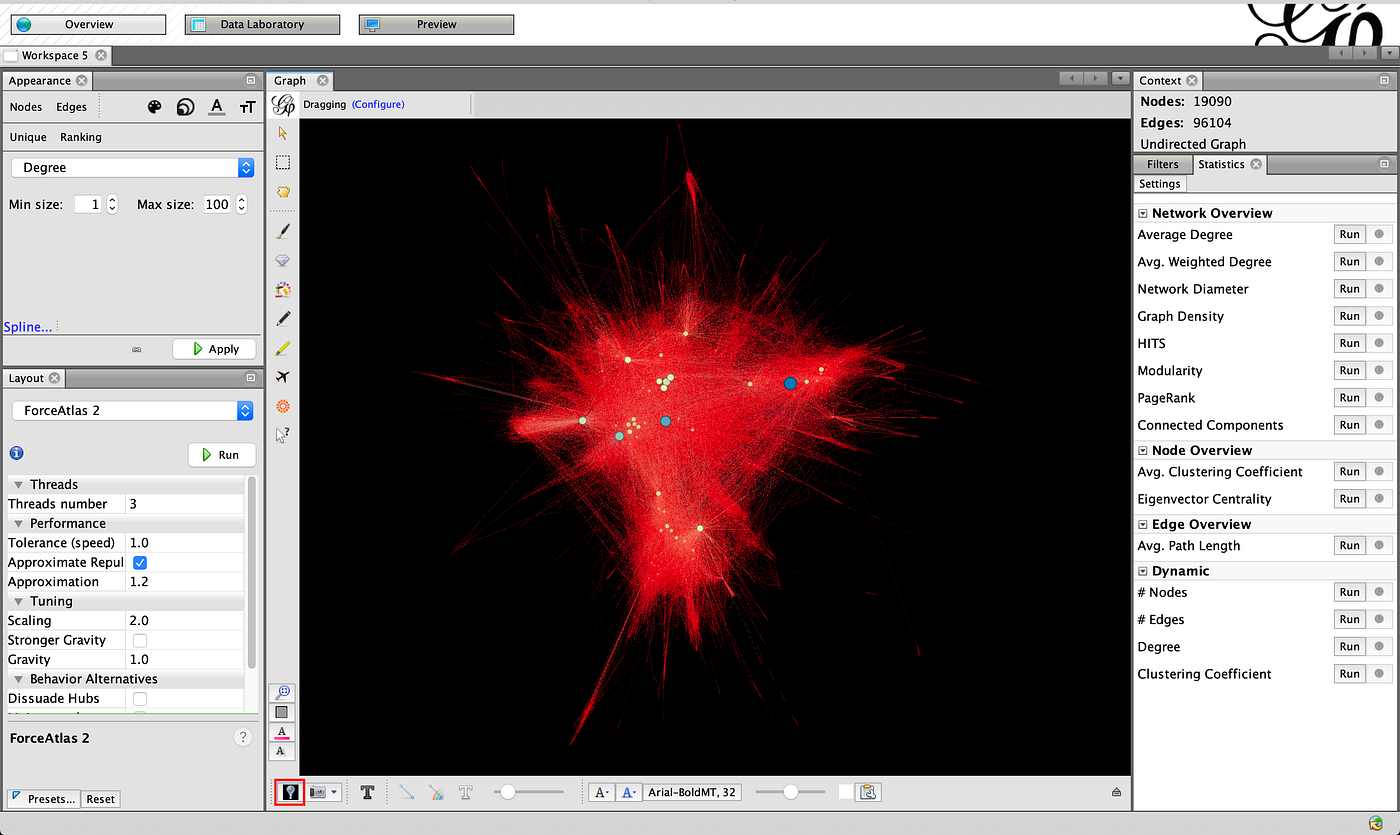Select the orange Heat Map tool
Screen dimensions: 1400x835
[x=283, y=406]
